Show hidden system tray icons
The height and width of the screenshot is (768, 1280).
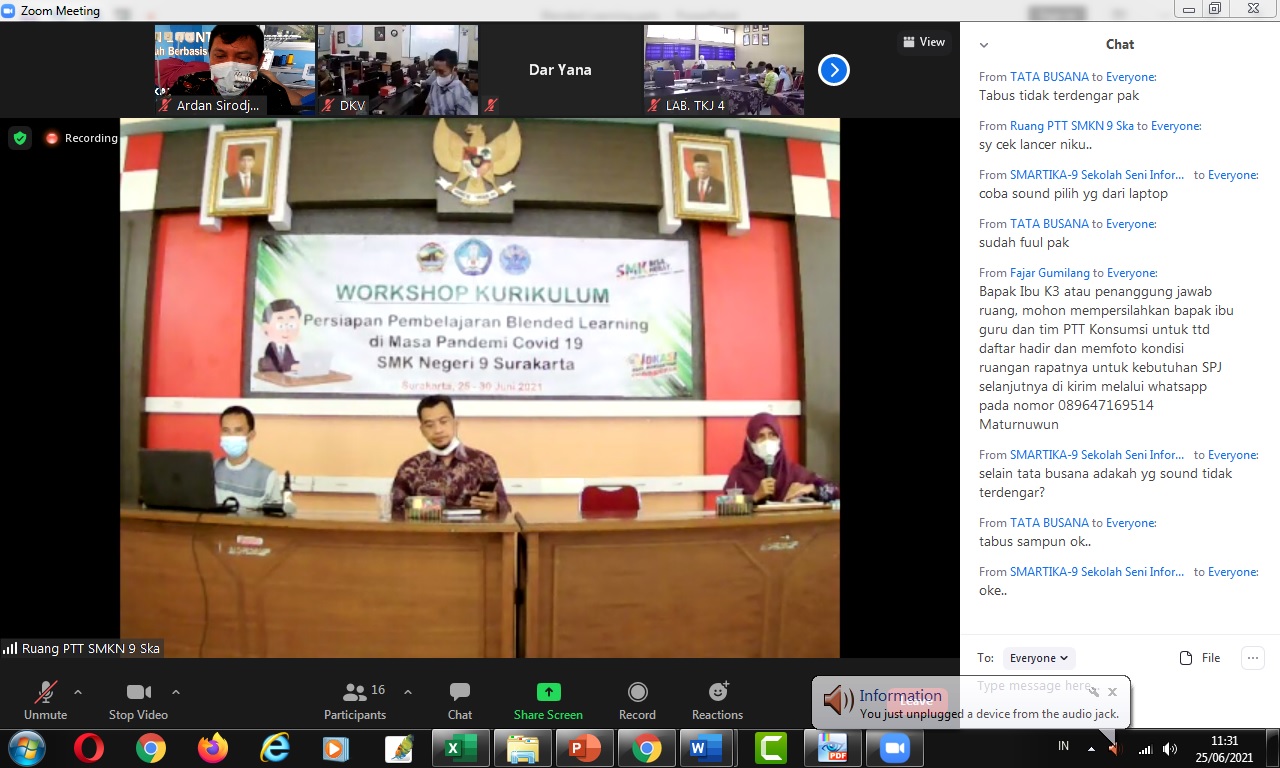(x=1091, y=748)
